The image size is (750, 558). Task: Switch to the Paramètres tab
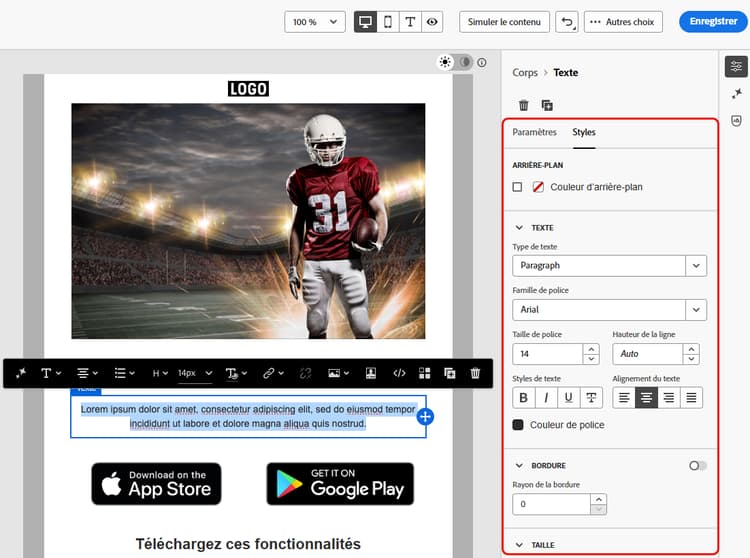535,132
